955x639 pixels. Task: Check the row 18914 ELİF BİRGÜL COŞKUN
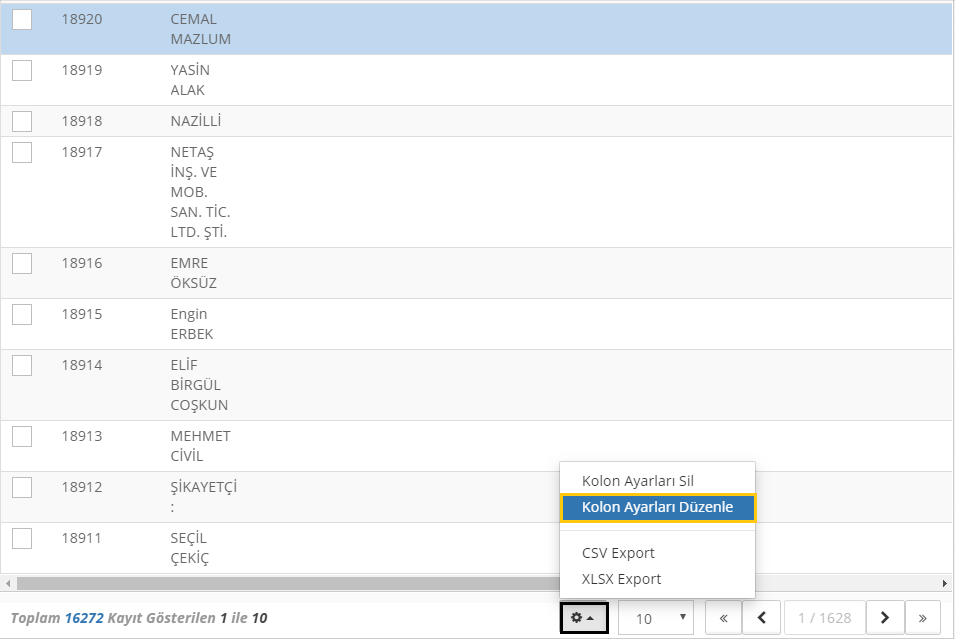[x=22, y=365]
